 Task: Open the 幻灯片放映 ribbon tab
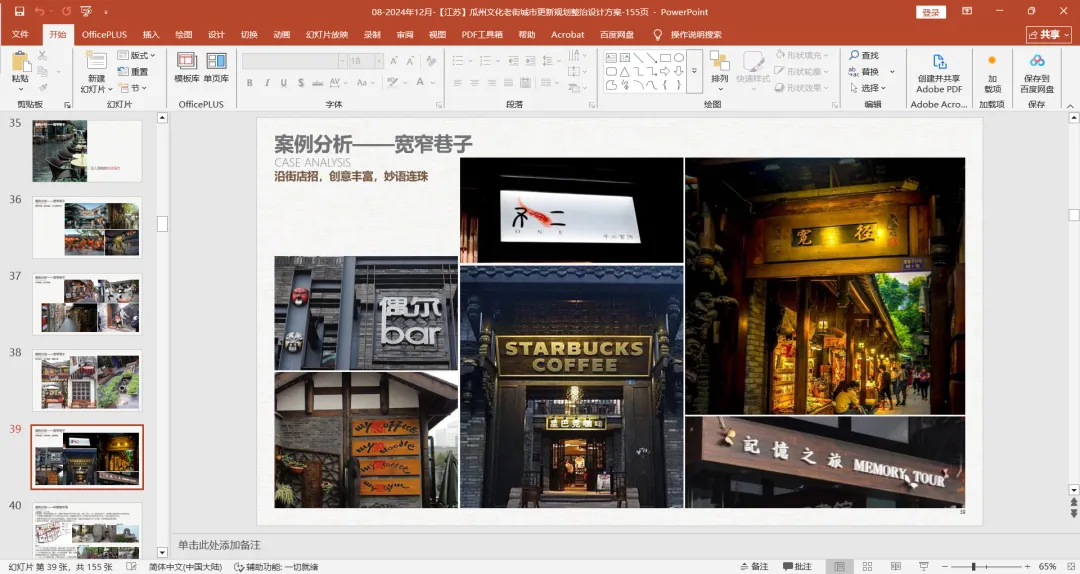click(x=326, y=35)
